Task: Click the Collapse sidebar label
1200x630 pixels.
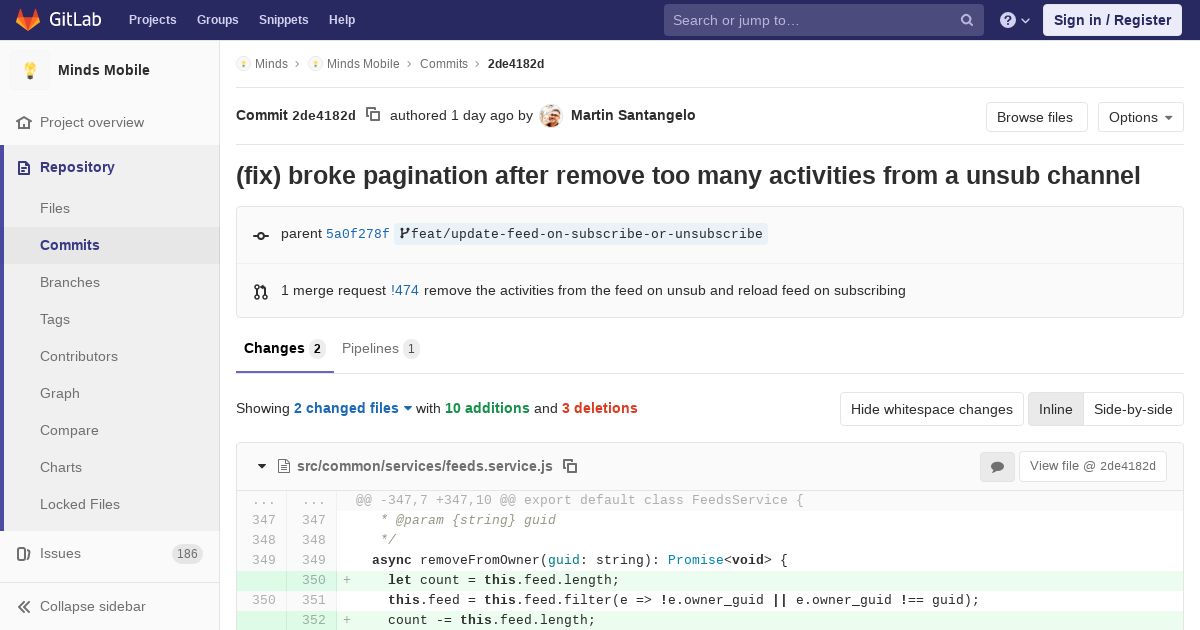Action: [x=93, y=606]
